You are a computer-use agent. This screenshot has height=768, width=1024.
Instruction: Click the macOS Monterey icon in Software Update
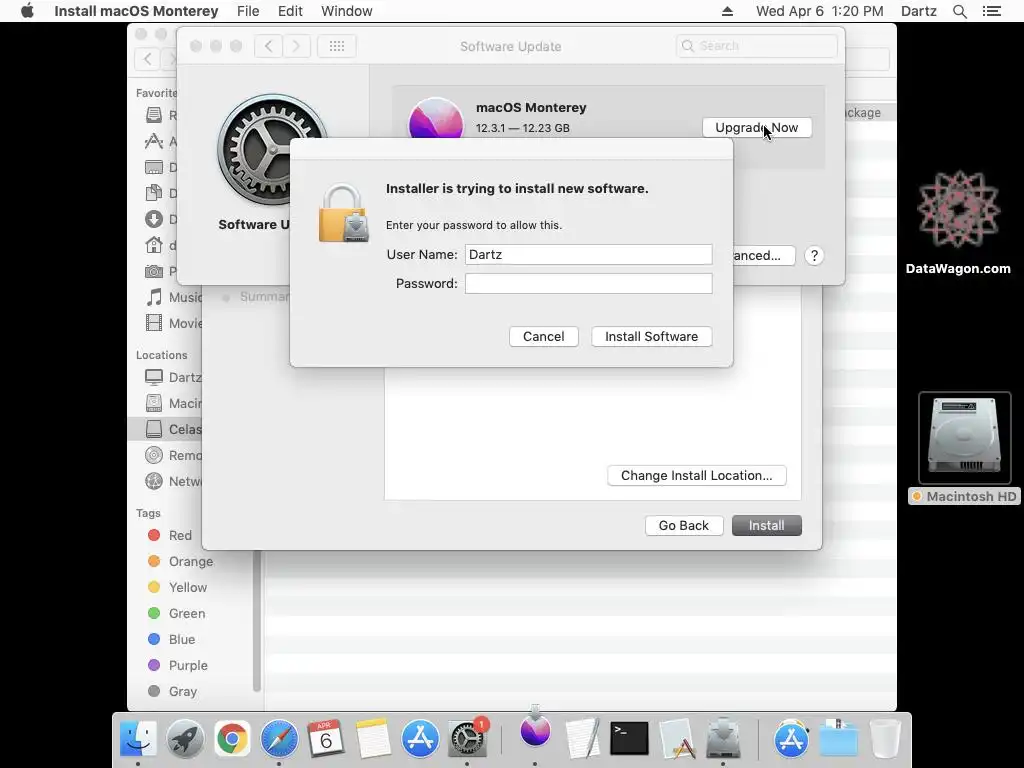point(436,118)
